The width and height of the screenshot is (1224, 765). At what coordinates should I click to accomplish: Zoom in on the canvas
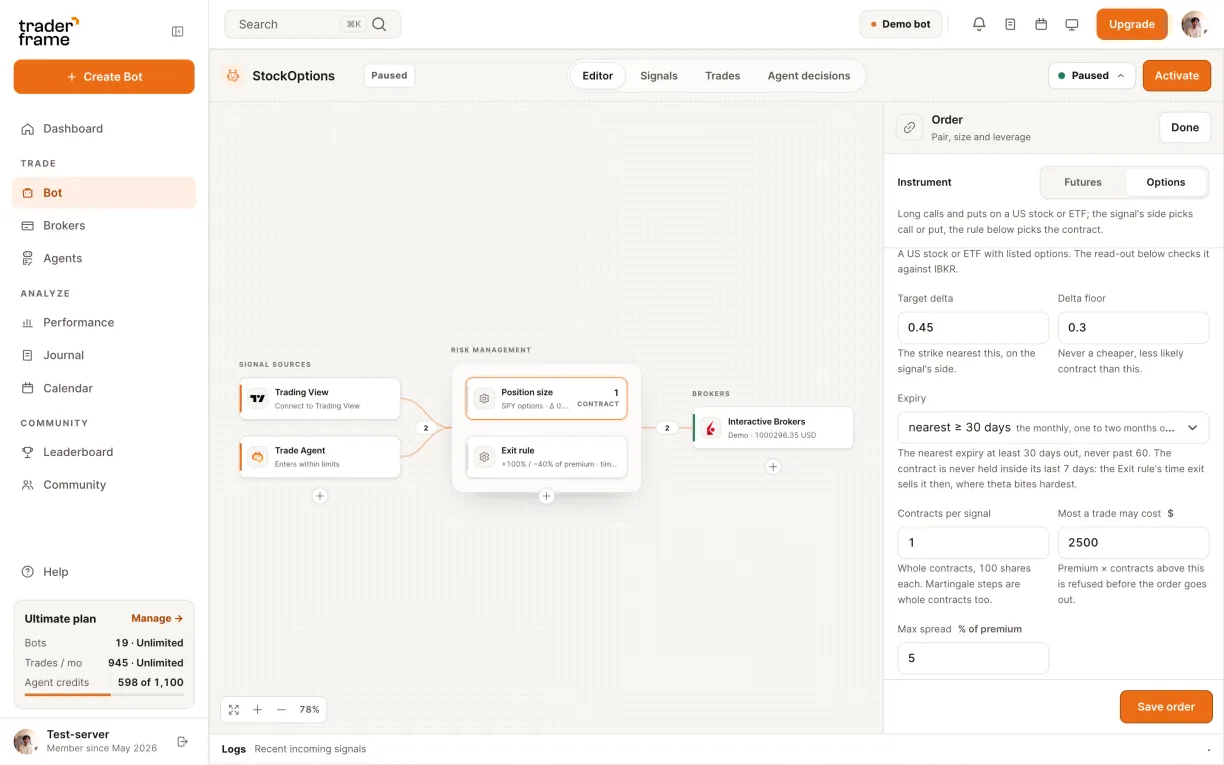257,710
